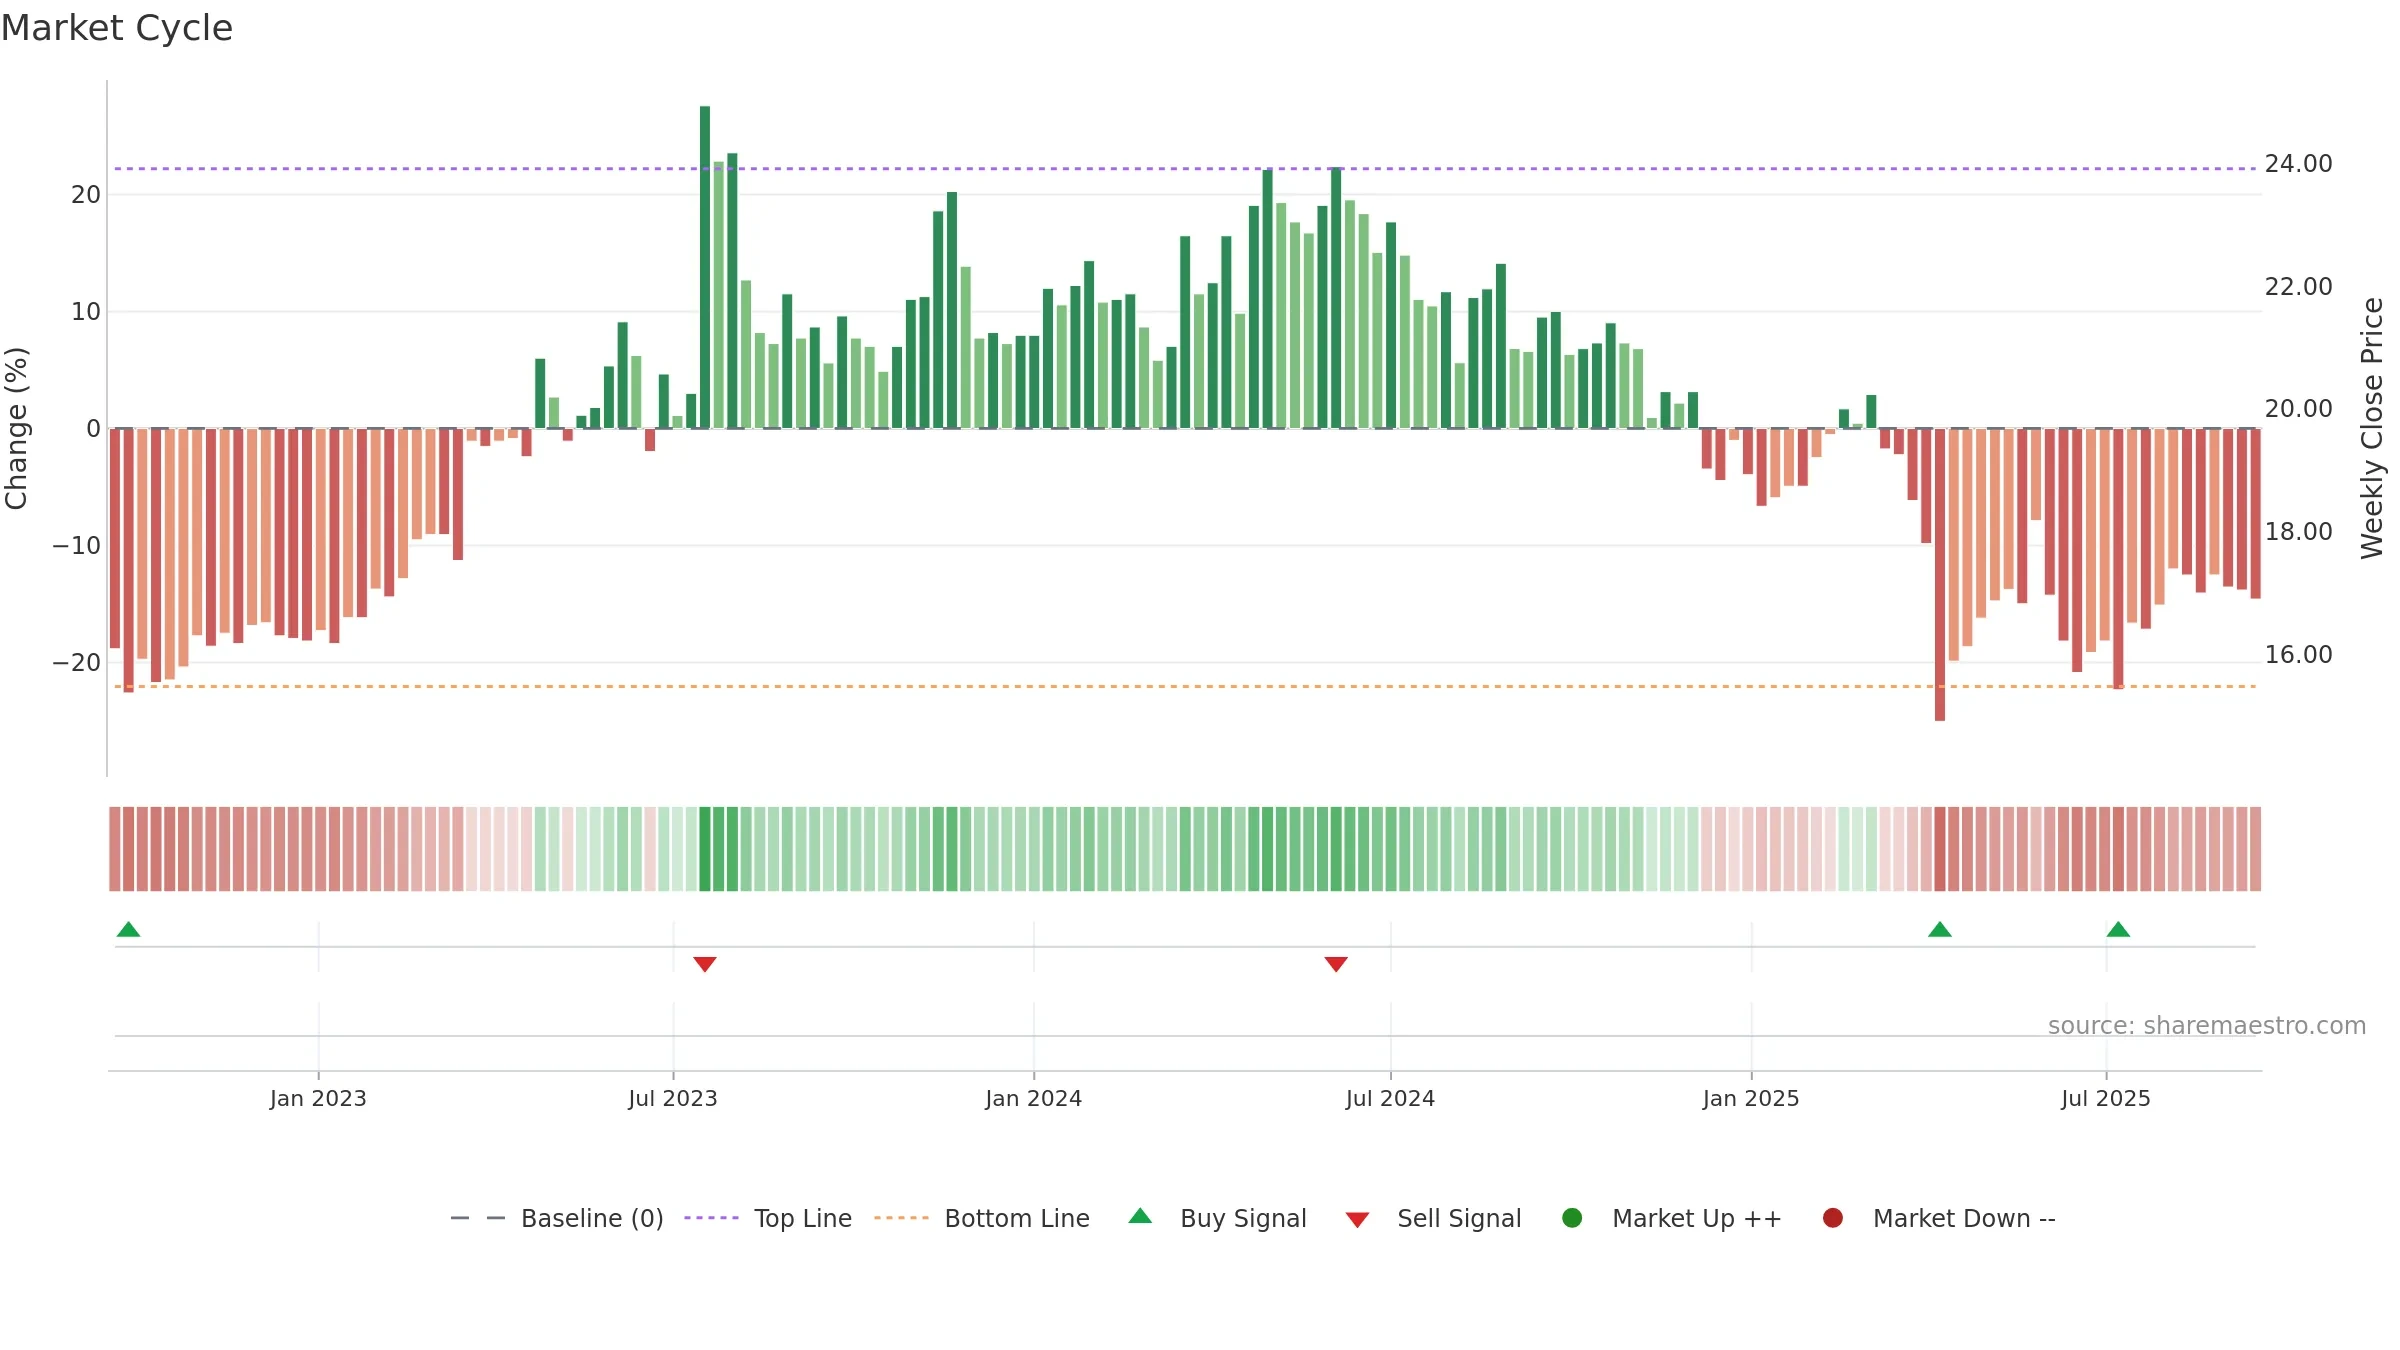Toggle the Baseline (0) legend label
Screen dimensions: 2400x1350
(592, 1218)
